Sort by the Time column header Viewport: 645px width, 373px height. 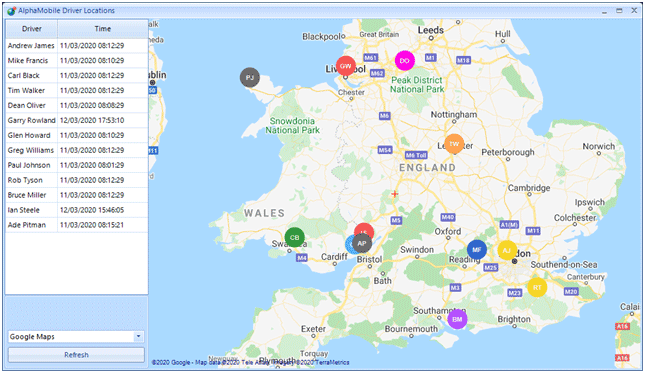103,29
